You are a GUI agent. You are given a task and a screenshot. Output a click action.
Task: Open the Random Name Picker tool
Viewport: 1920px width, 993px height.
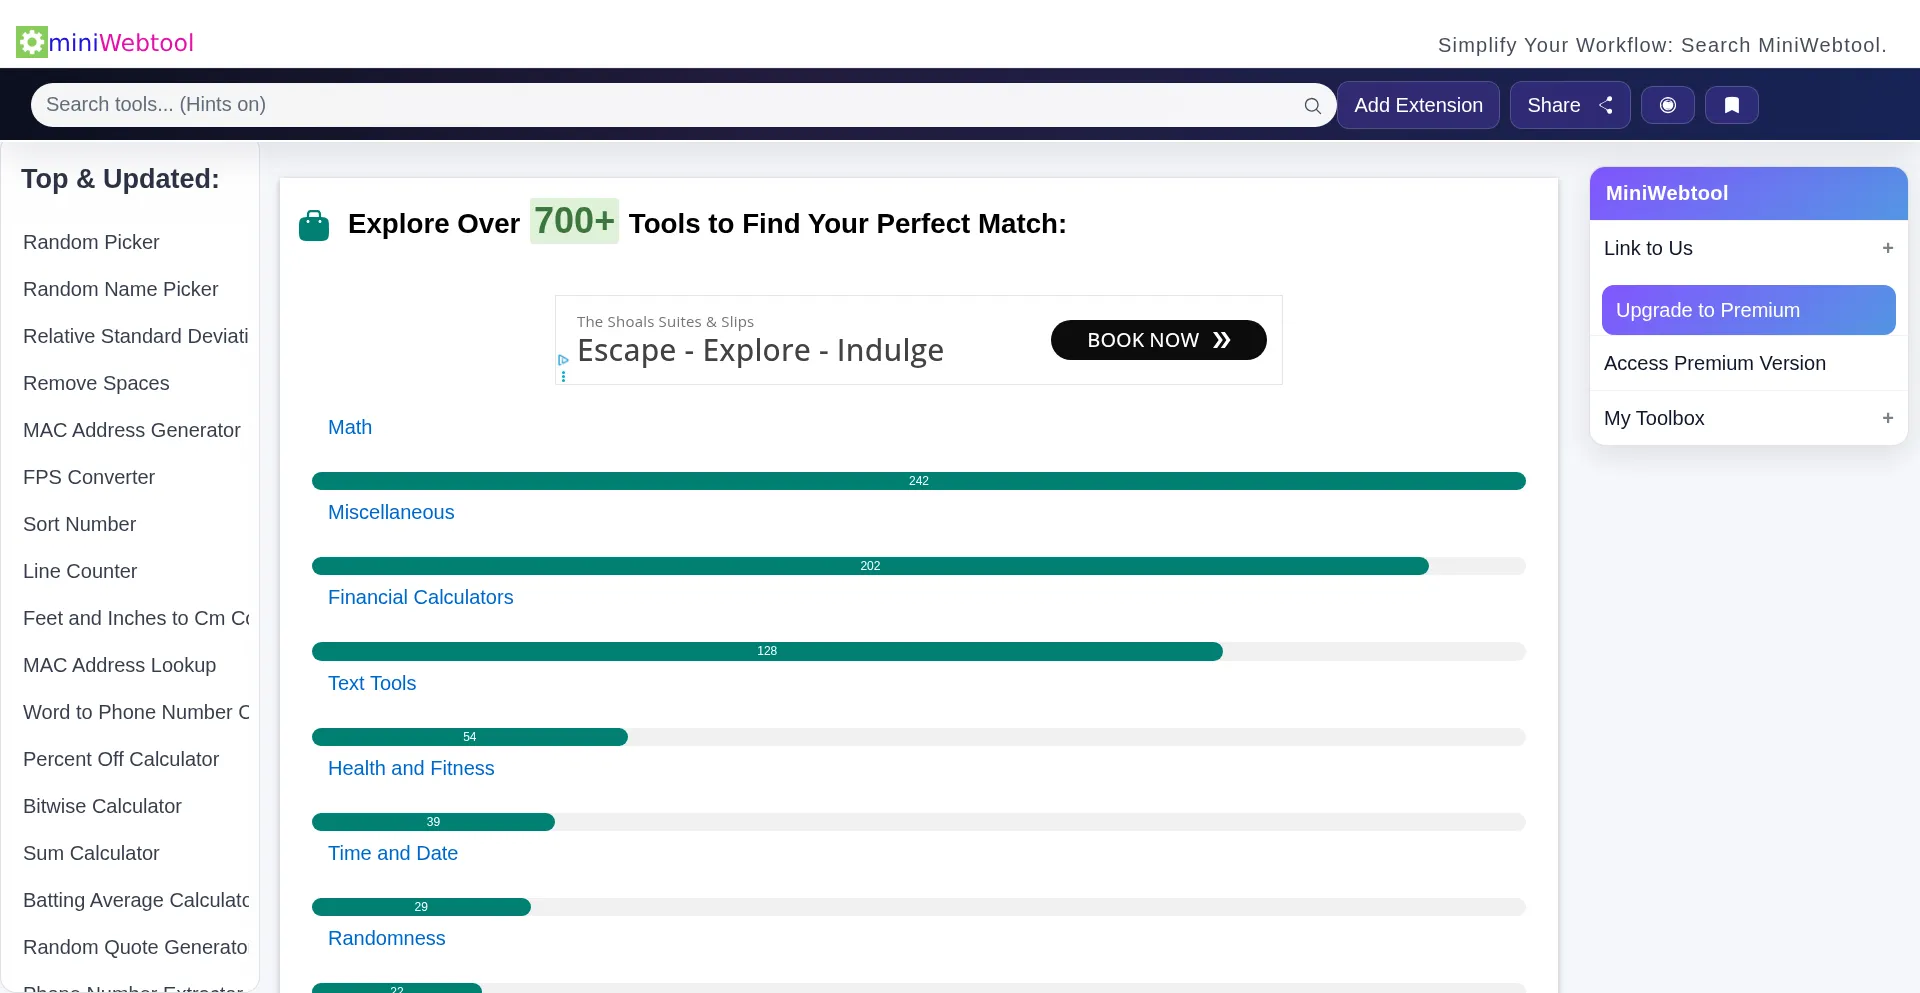(x=120, y=289)
